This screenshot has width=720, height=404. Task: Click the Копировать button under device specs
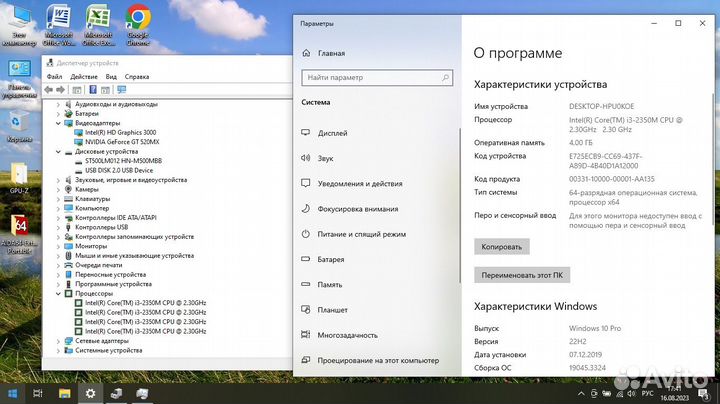pyautogui.click(x=501, y=247)
